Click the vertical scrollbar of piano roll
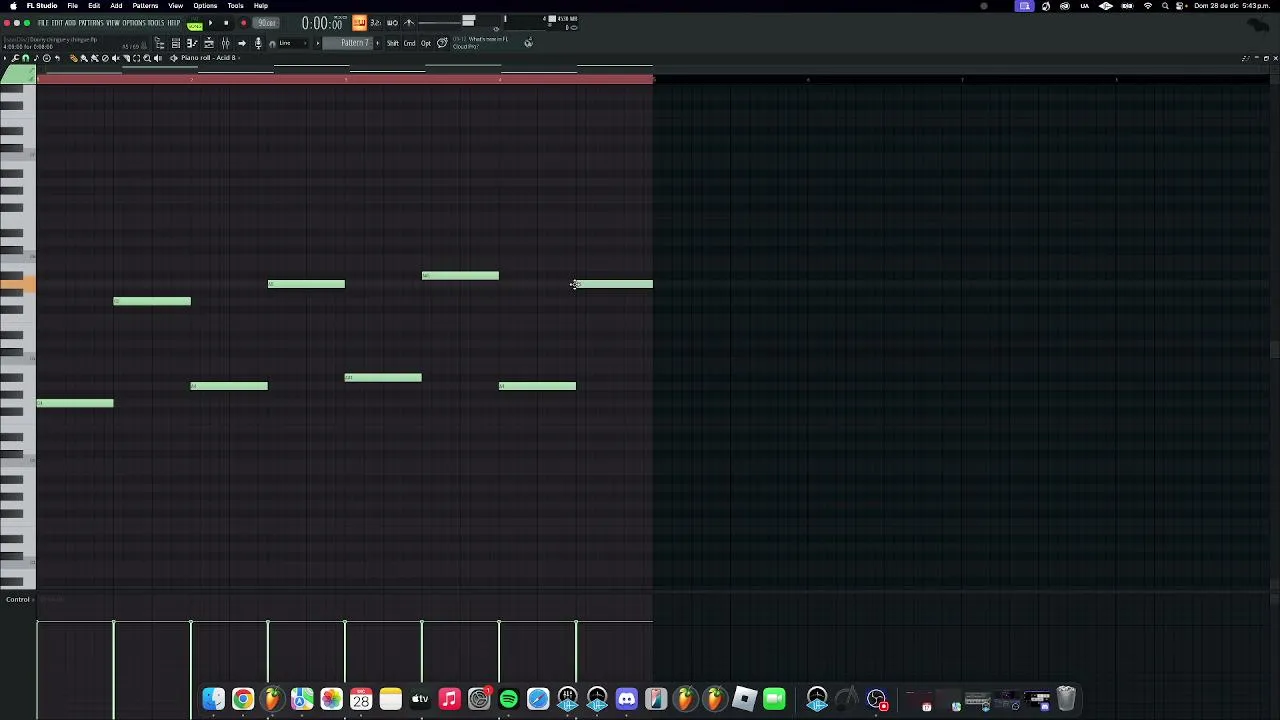Screen dimensions: 1280x720 [1274, 348]
